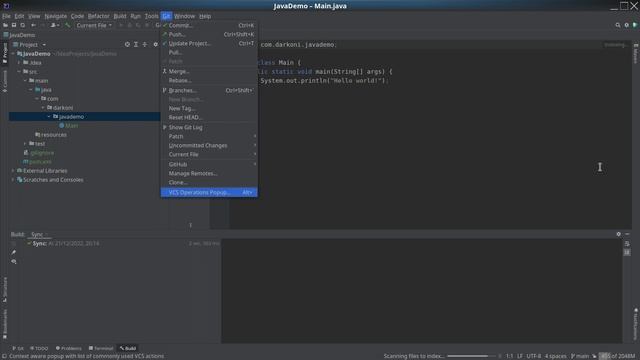Screen dimensions: 640x360
Task: Open IDE settings gear in top toolbar
Action: coord(627,25)
